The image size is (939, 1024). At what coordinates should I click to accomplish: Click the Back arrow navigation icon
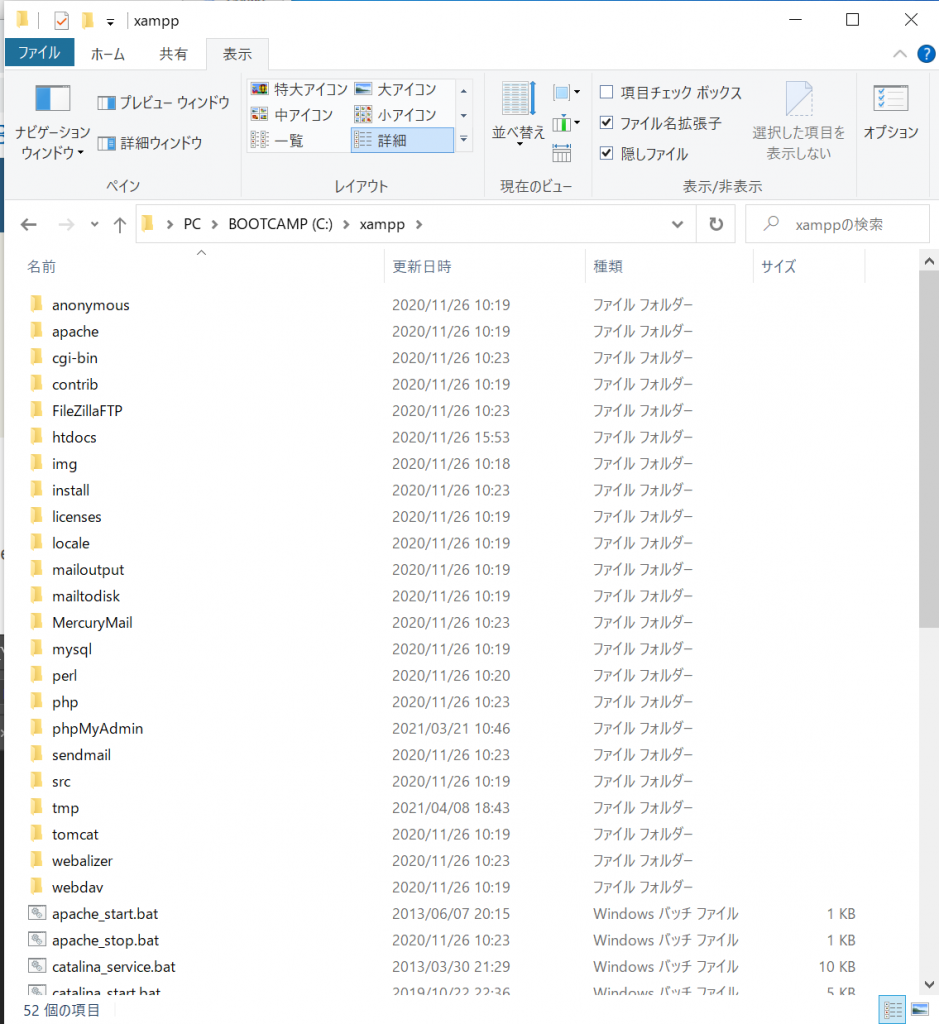[29, 225]
